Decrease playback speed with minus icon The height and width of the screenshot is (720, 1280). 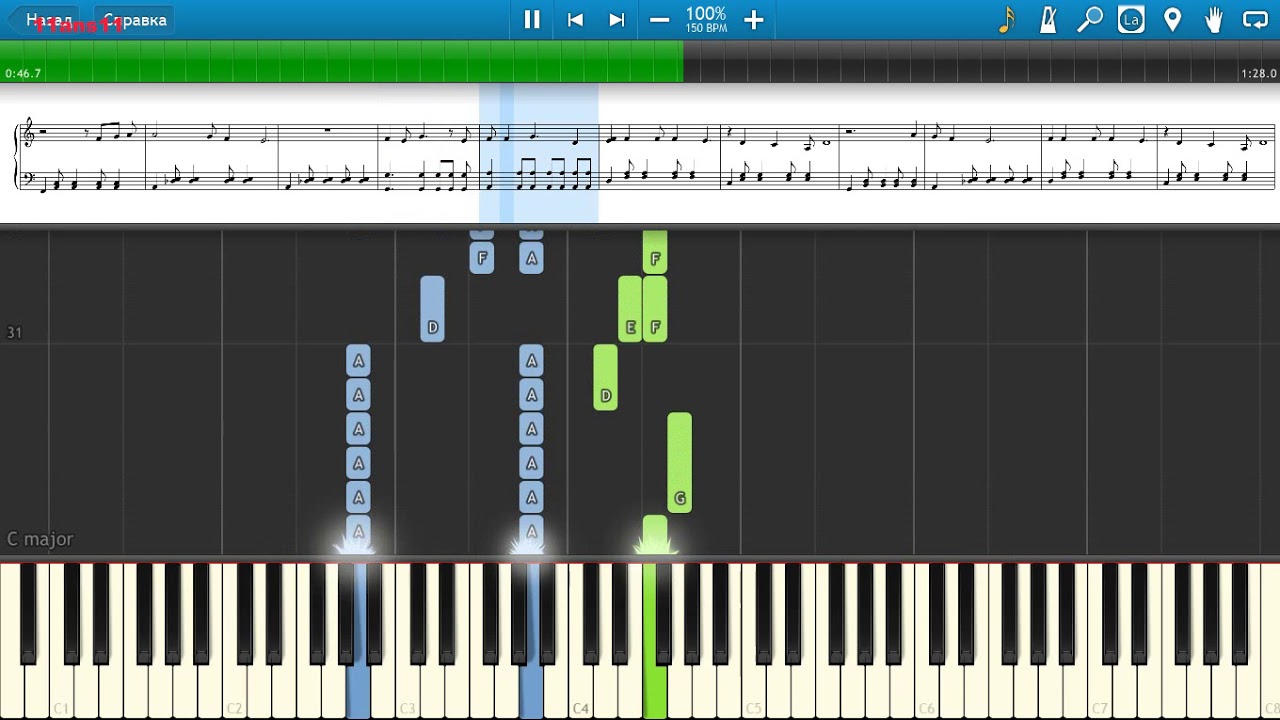pyautogui.click(x=659, y=20)
